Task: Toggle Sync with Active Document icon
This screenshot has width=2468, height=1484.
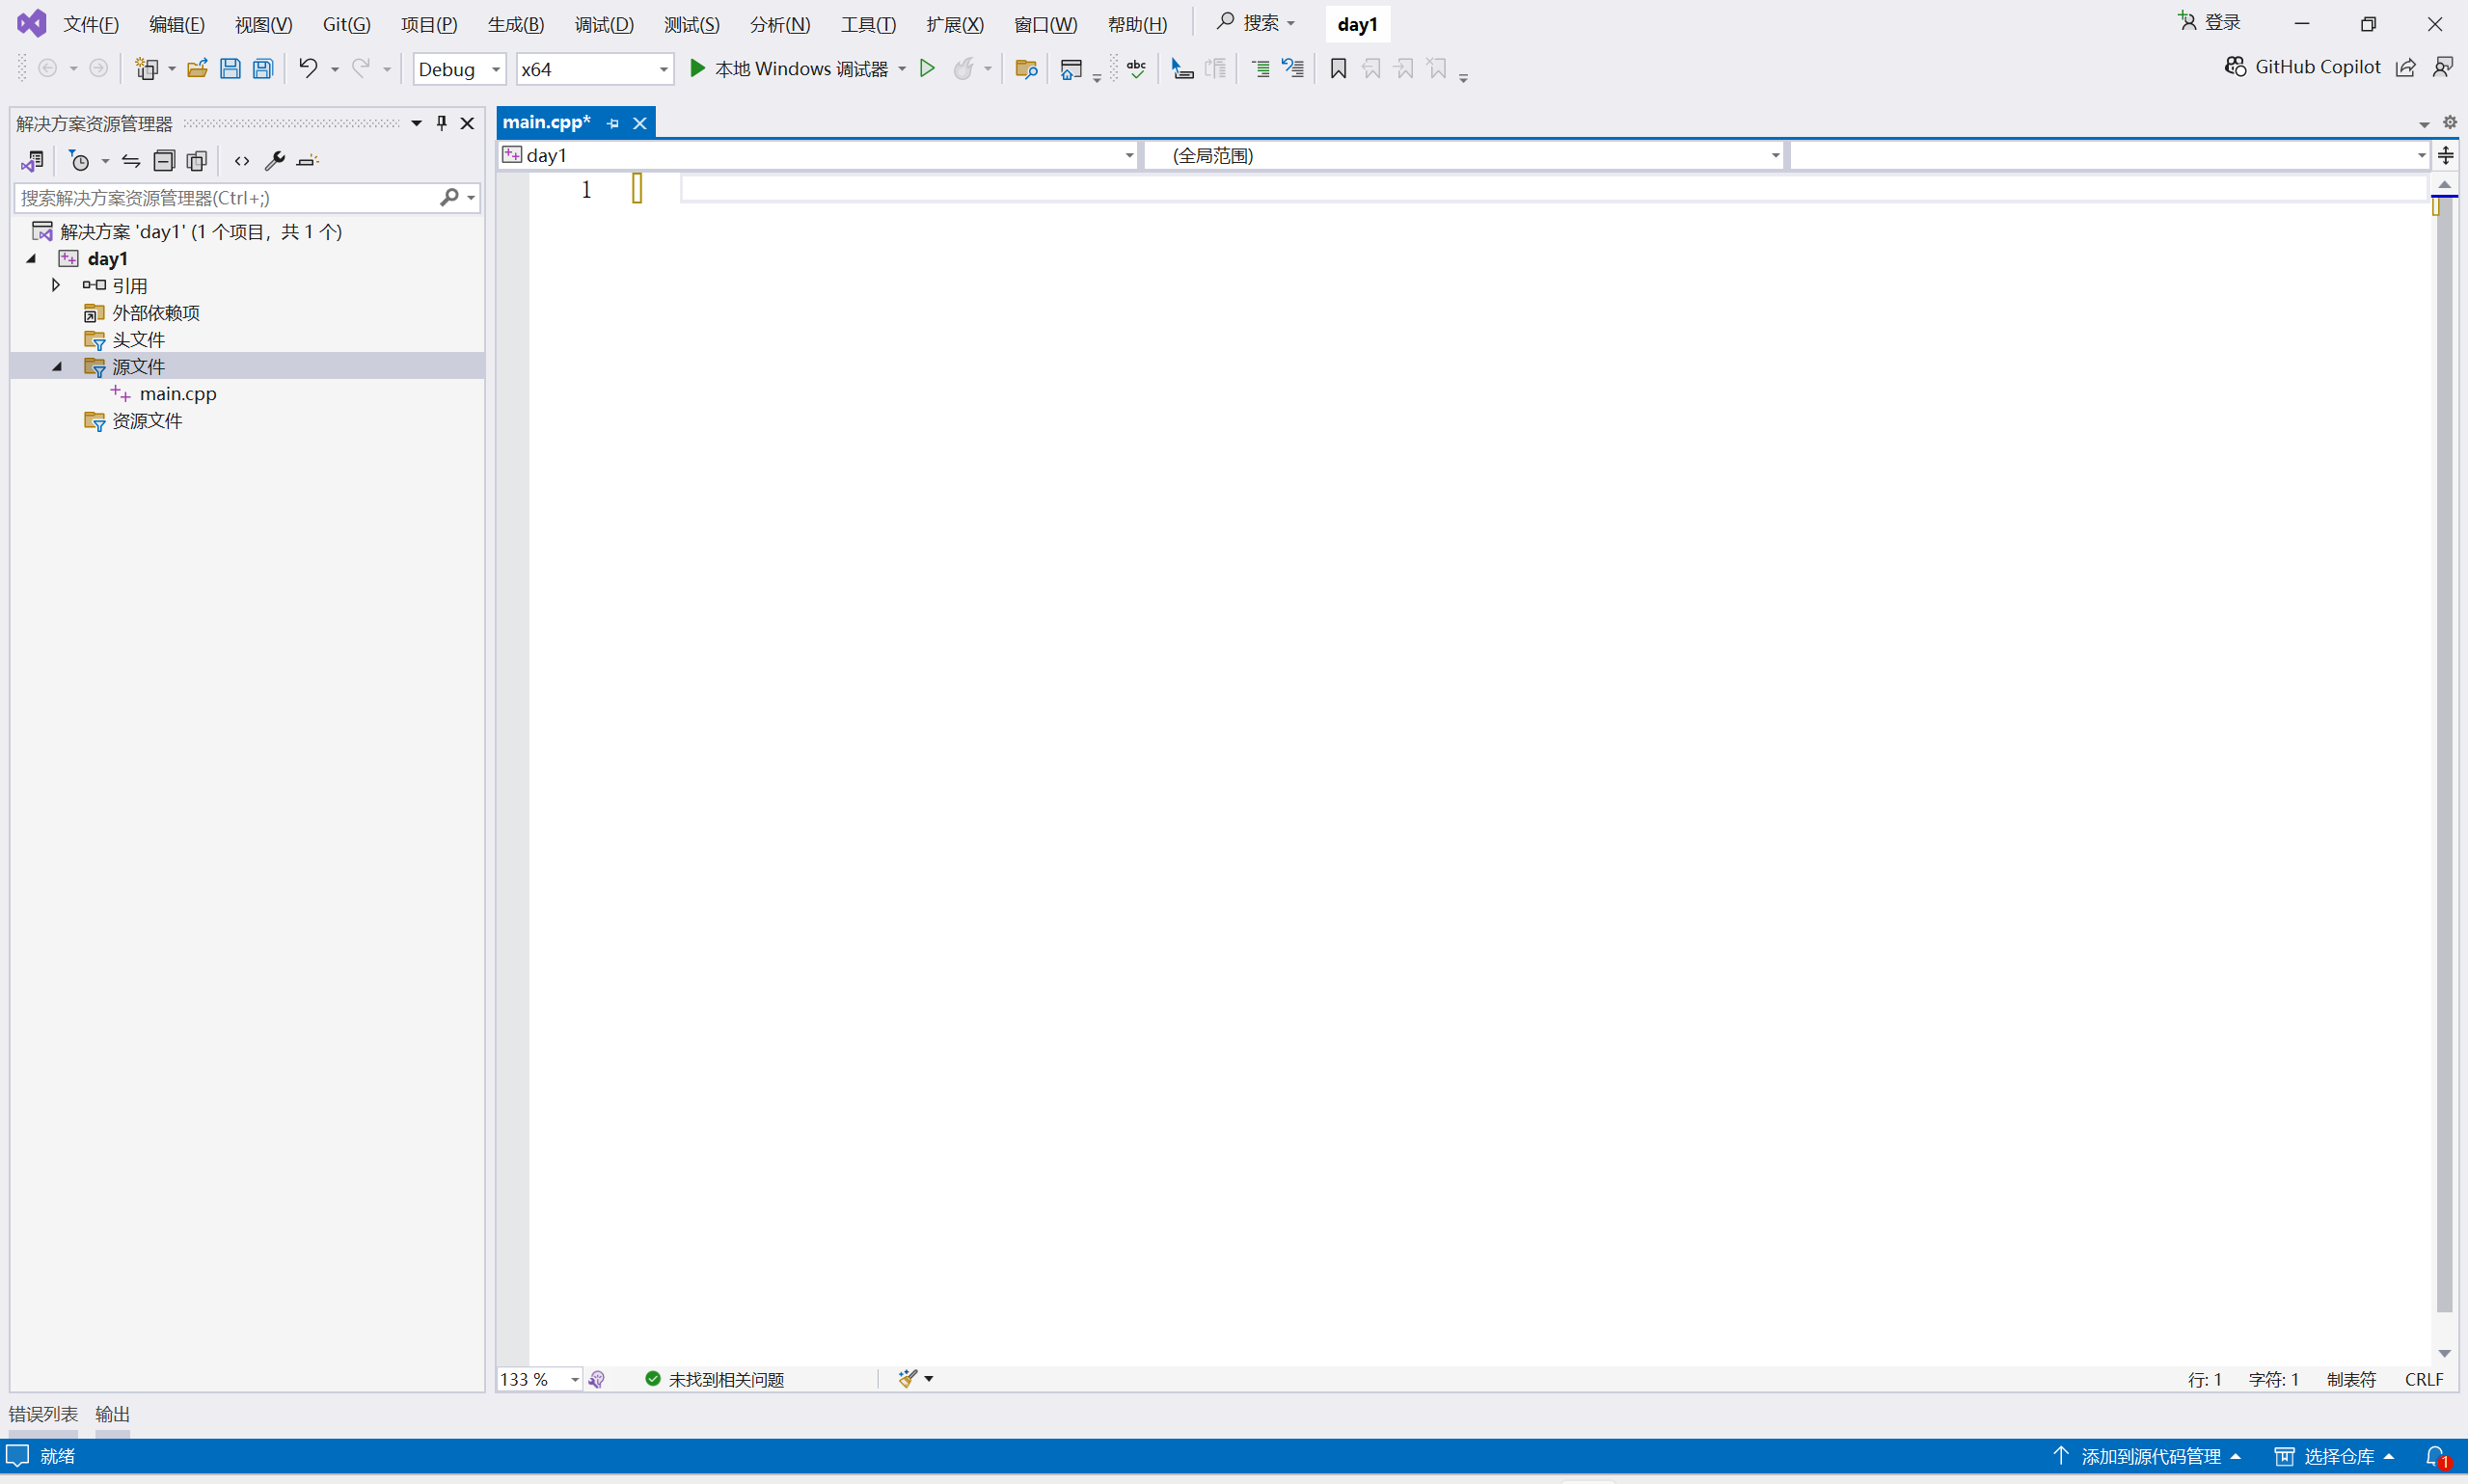Action: [131, 160]
